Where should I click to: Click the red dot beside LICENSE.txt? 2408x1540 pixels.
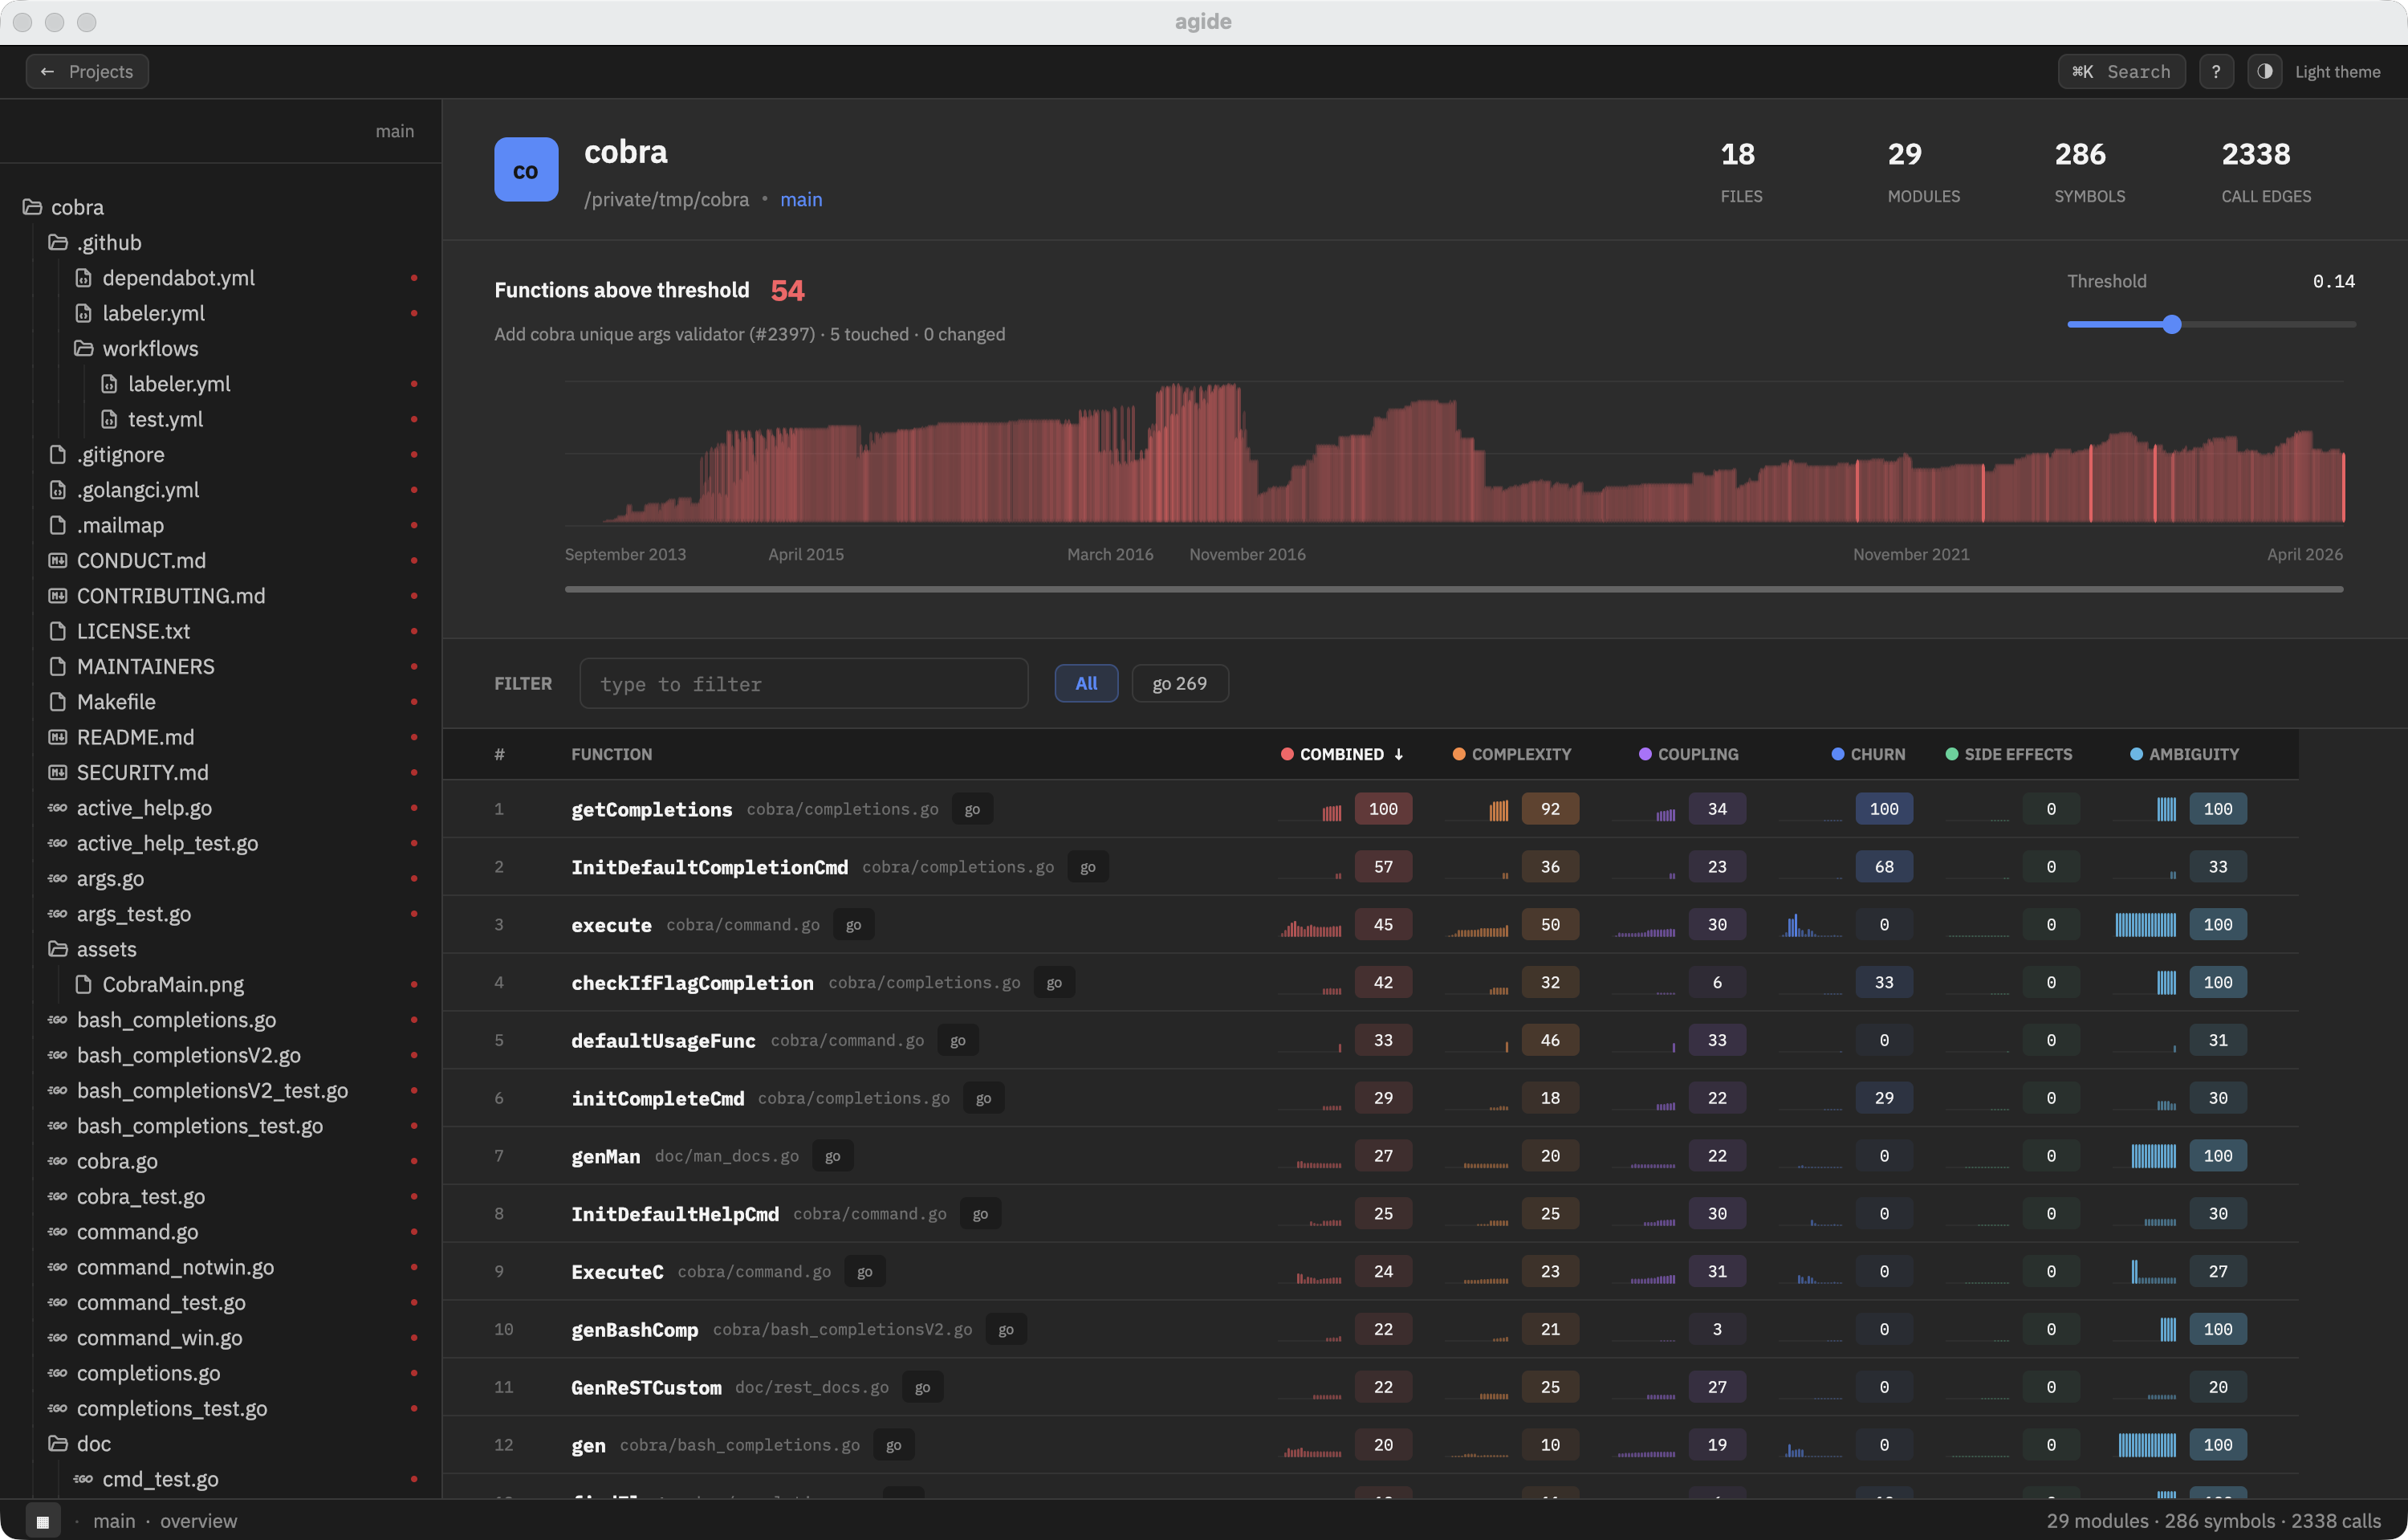coord(414,631)
